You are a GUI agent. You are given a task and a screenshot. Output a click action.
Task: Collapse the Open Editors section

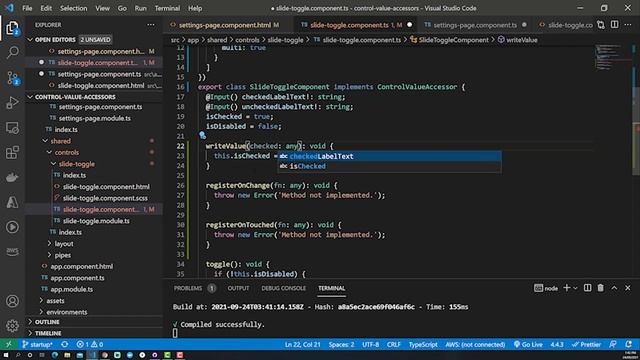(30, 40)
